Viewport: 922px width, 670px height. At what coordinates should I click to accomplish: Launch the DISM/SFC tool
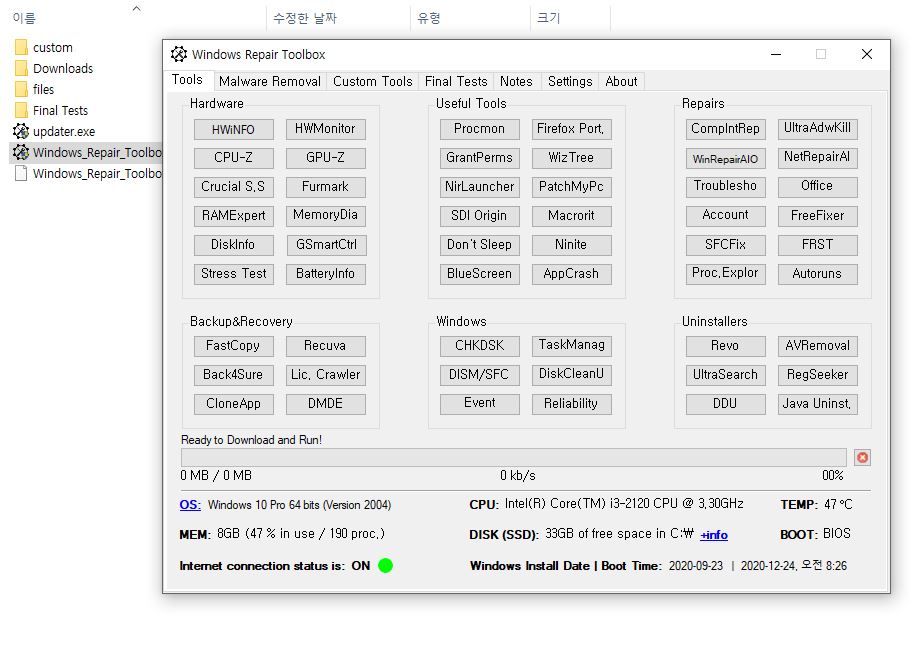coord(480,375)
